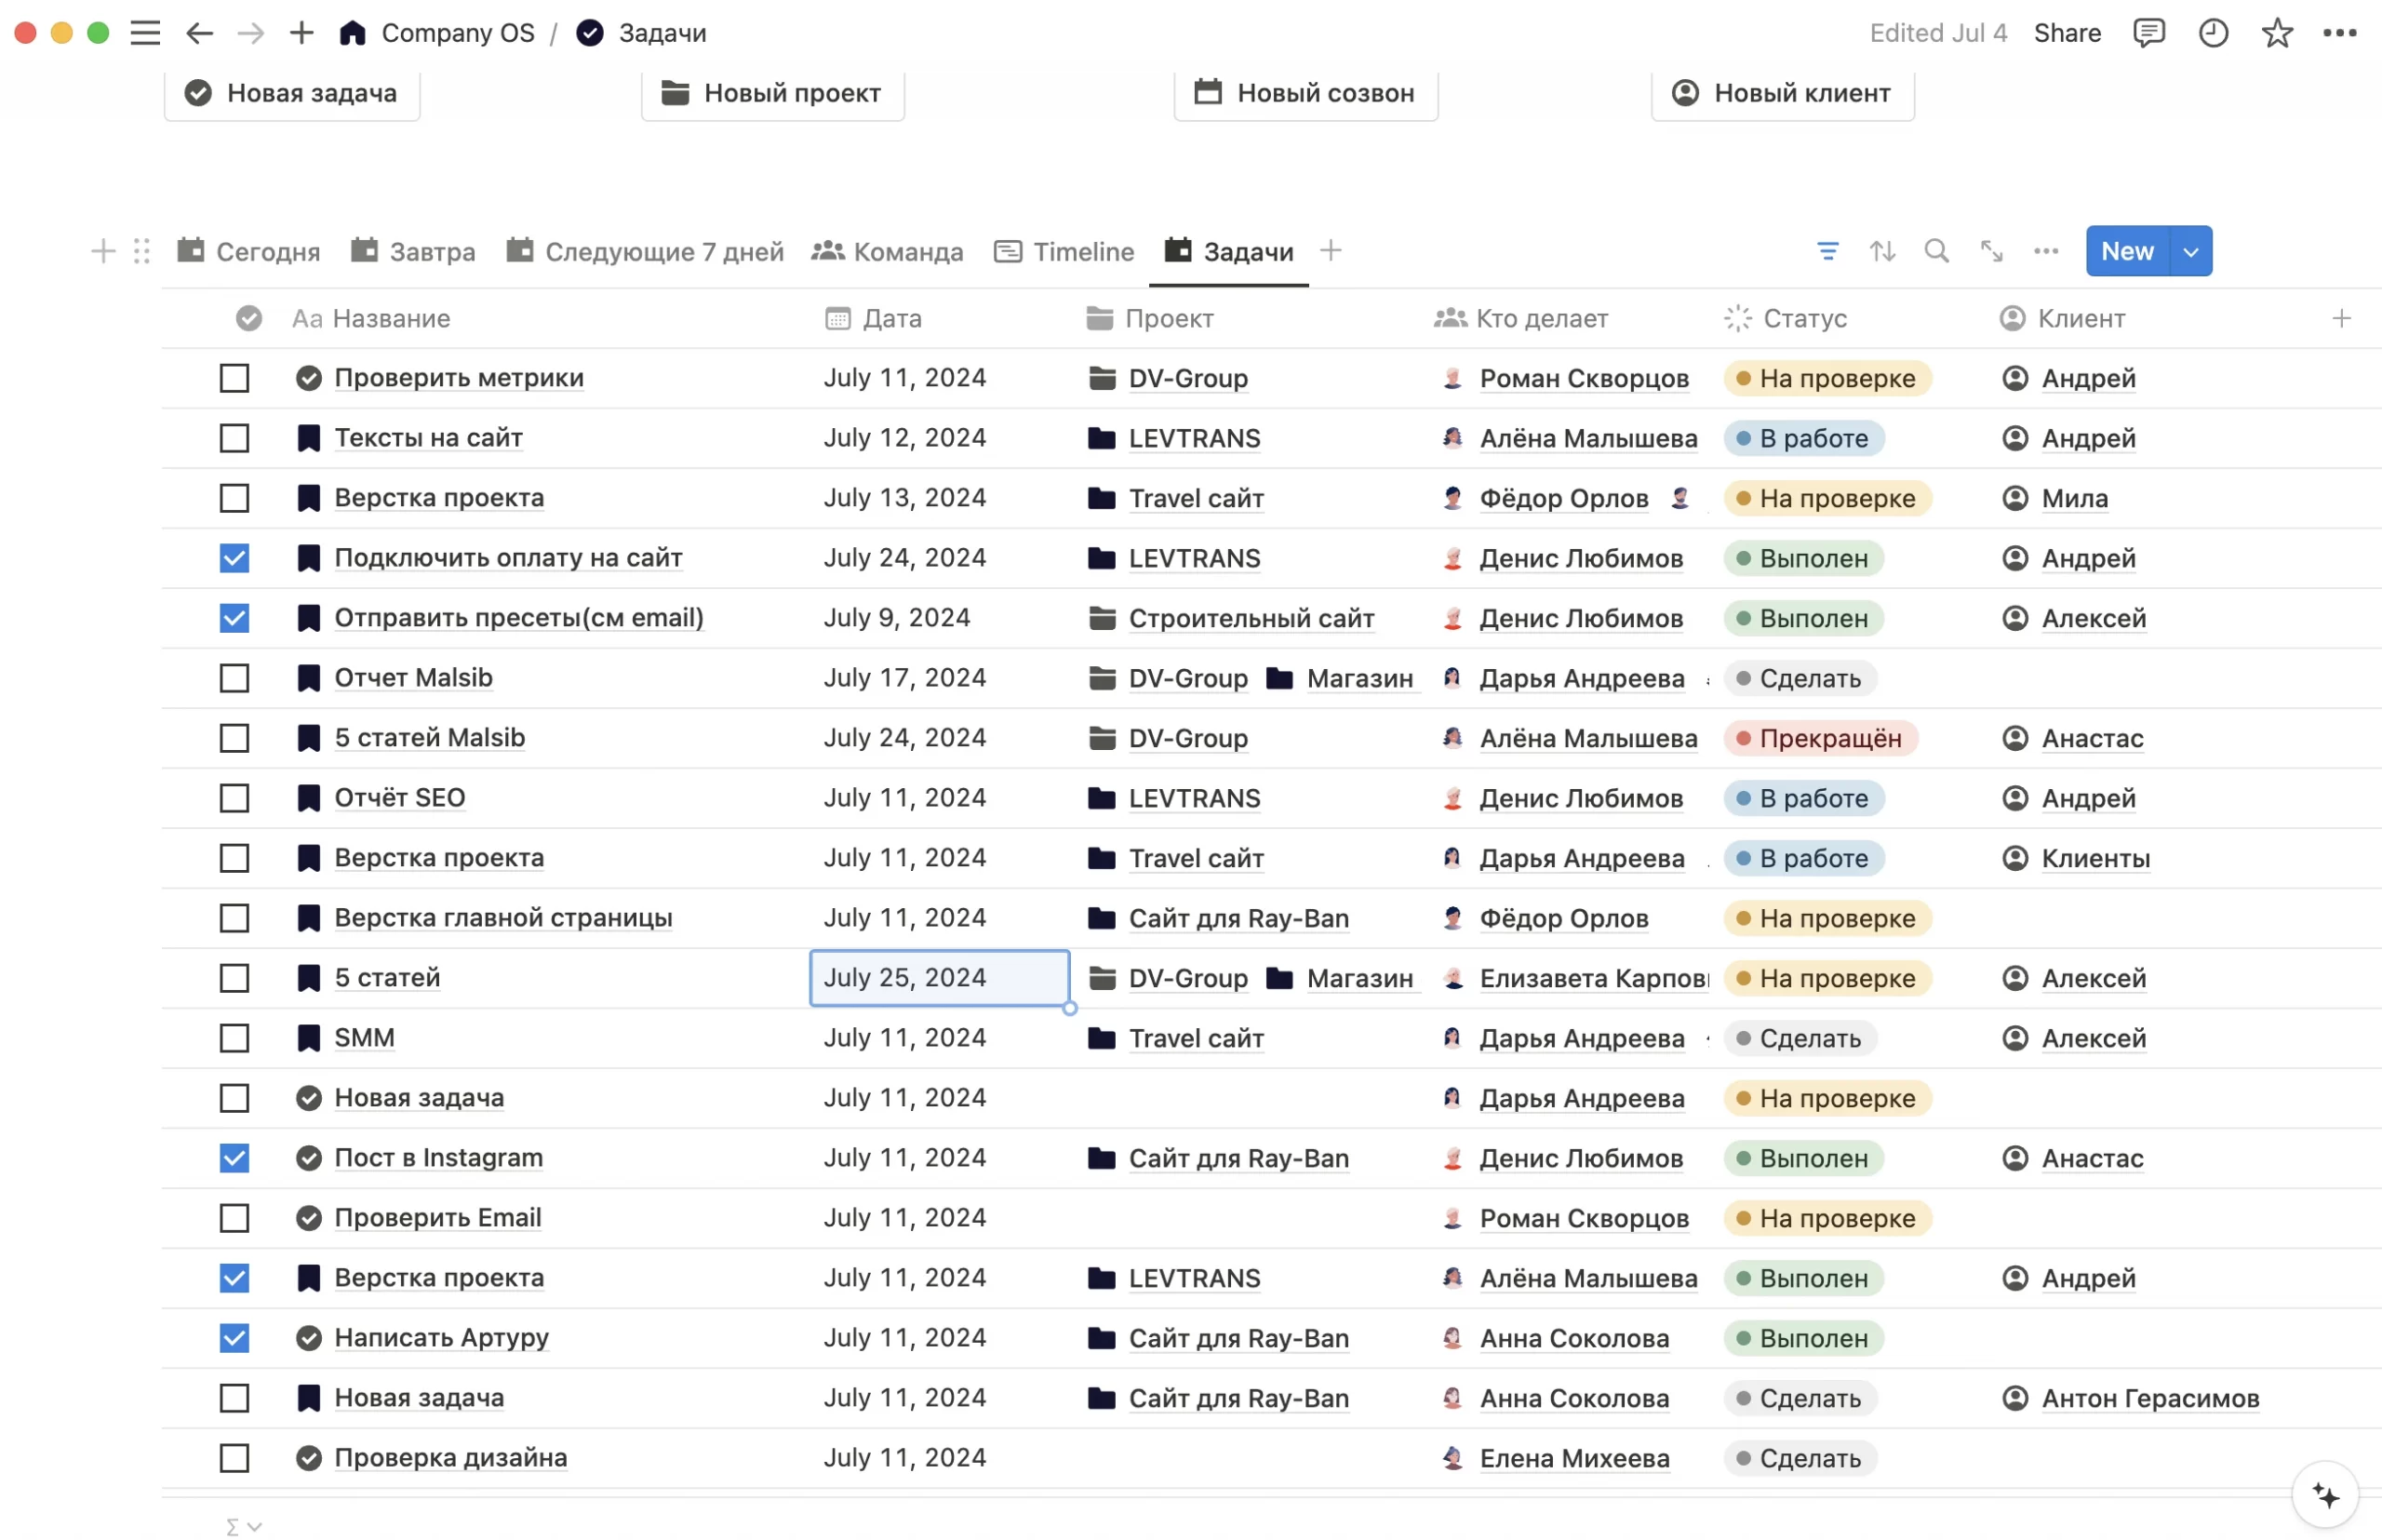Check the box for Отчёт SEO
Screen dimensions: 2382x1540
coord(234,798)
